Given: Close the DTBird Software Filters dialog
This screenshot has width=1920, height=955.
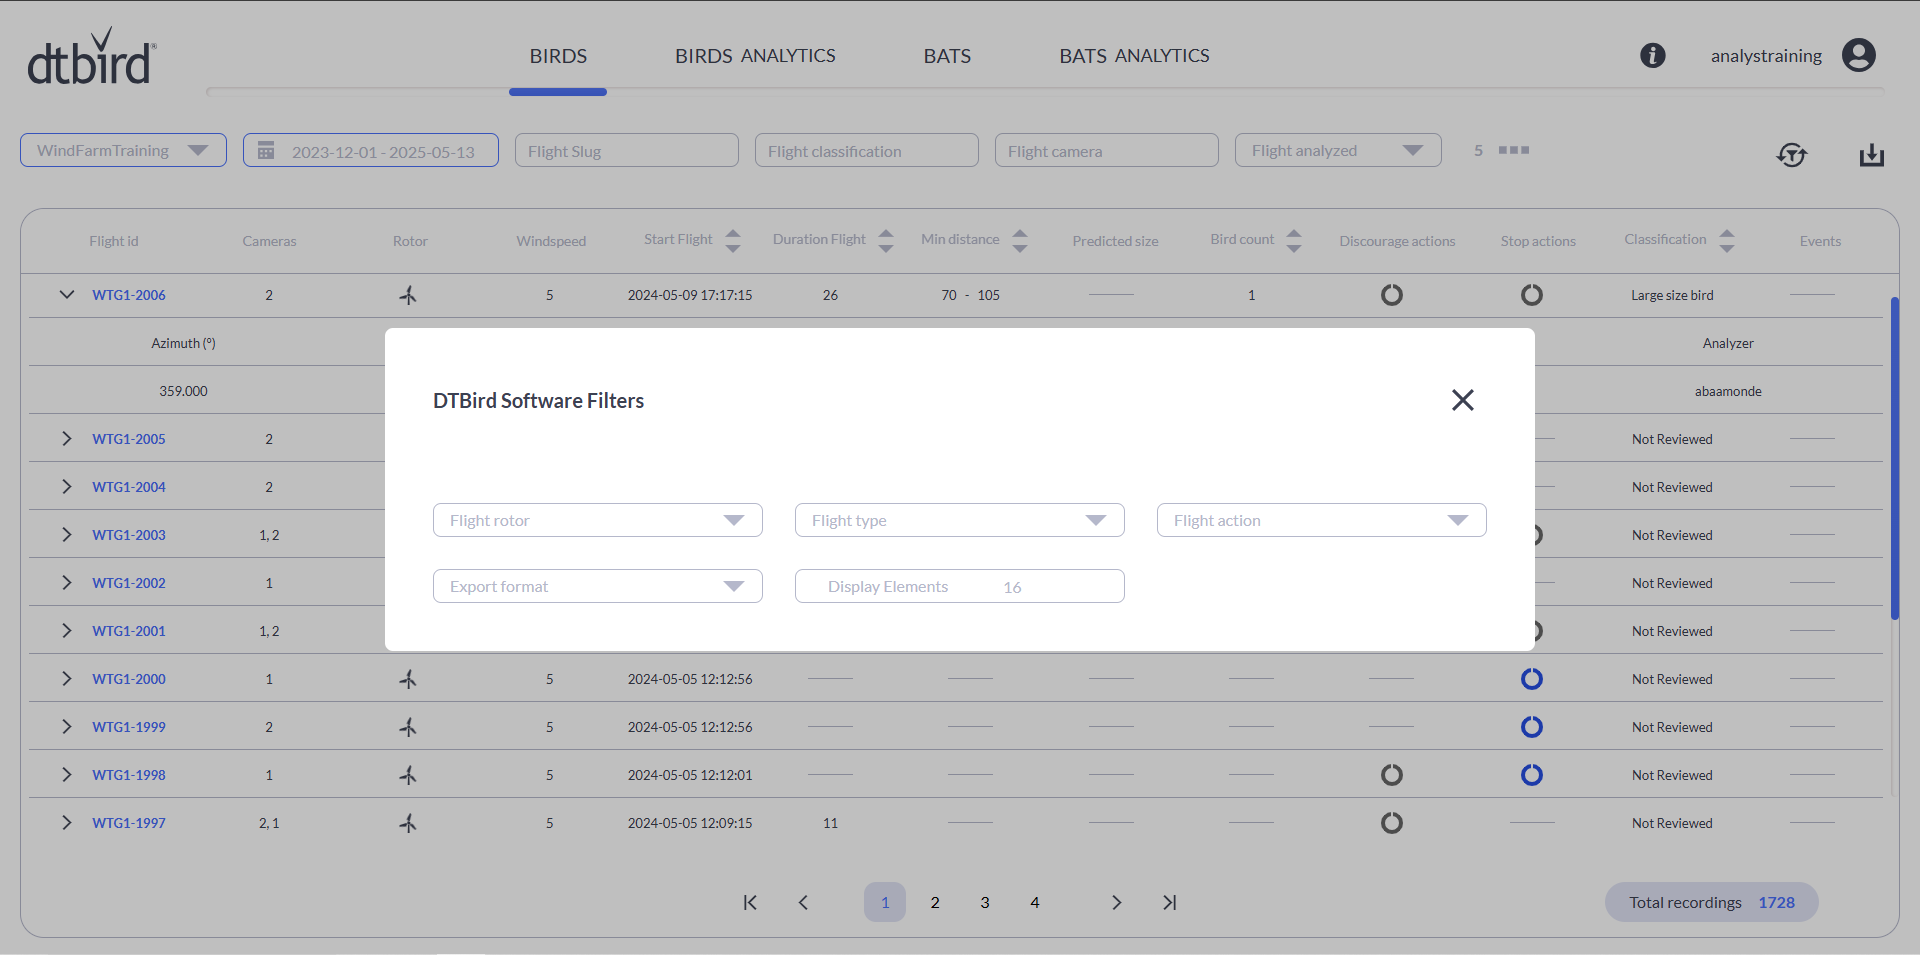Looking at the screenshot, I should pyautogui.click(x=1462, y=400).
